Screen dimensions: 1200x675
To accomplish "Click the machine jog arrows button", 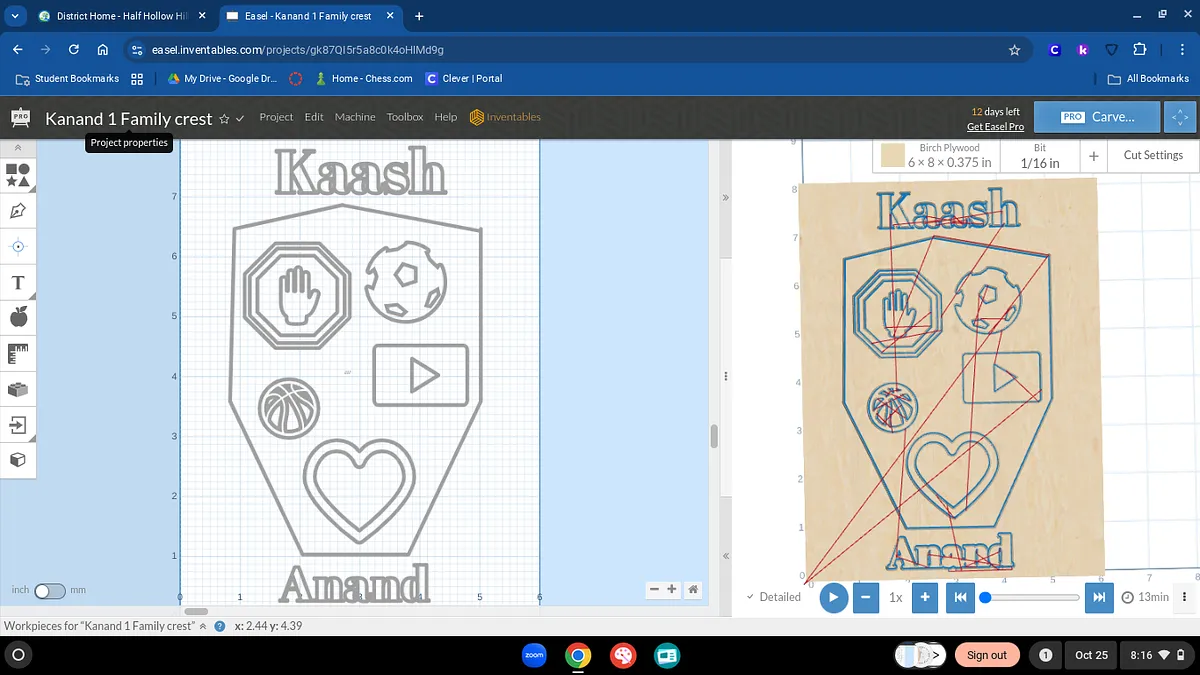I will (x=1181, y=117).
